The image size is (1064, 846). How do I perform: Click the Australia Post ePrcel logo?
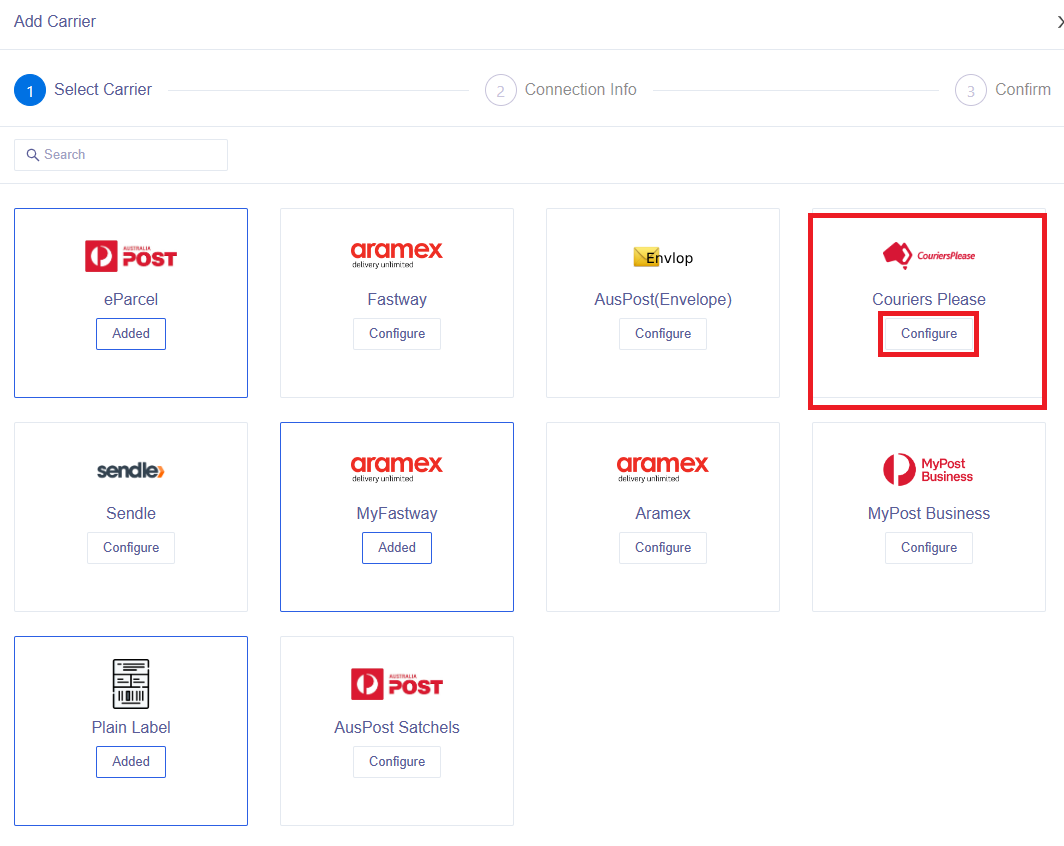pyautogui.click(x=130, y=255)
